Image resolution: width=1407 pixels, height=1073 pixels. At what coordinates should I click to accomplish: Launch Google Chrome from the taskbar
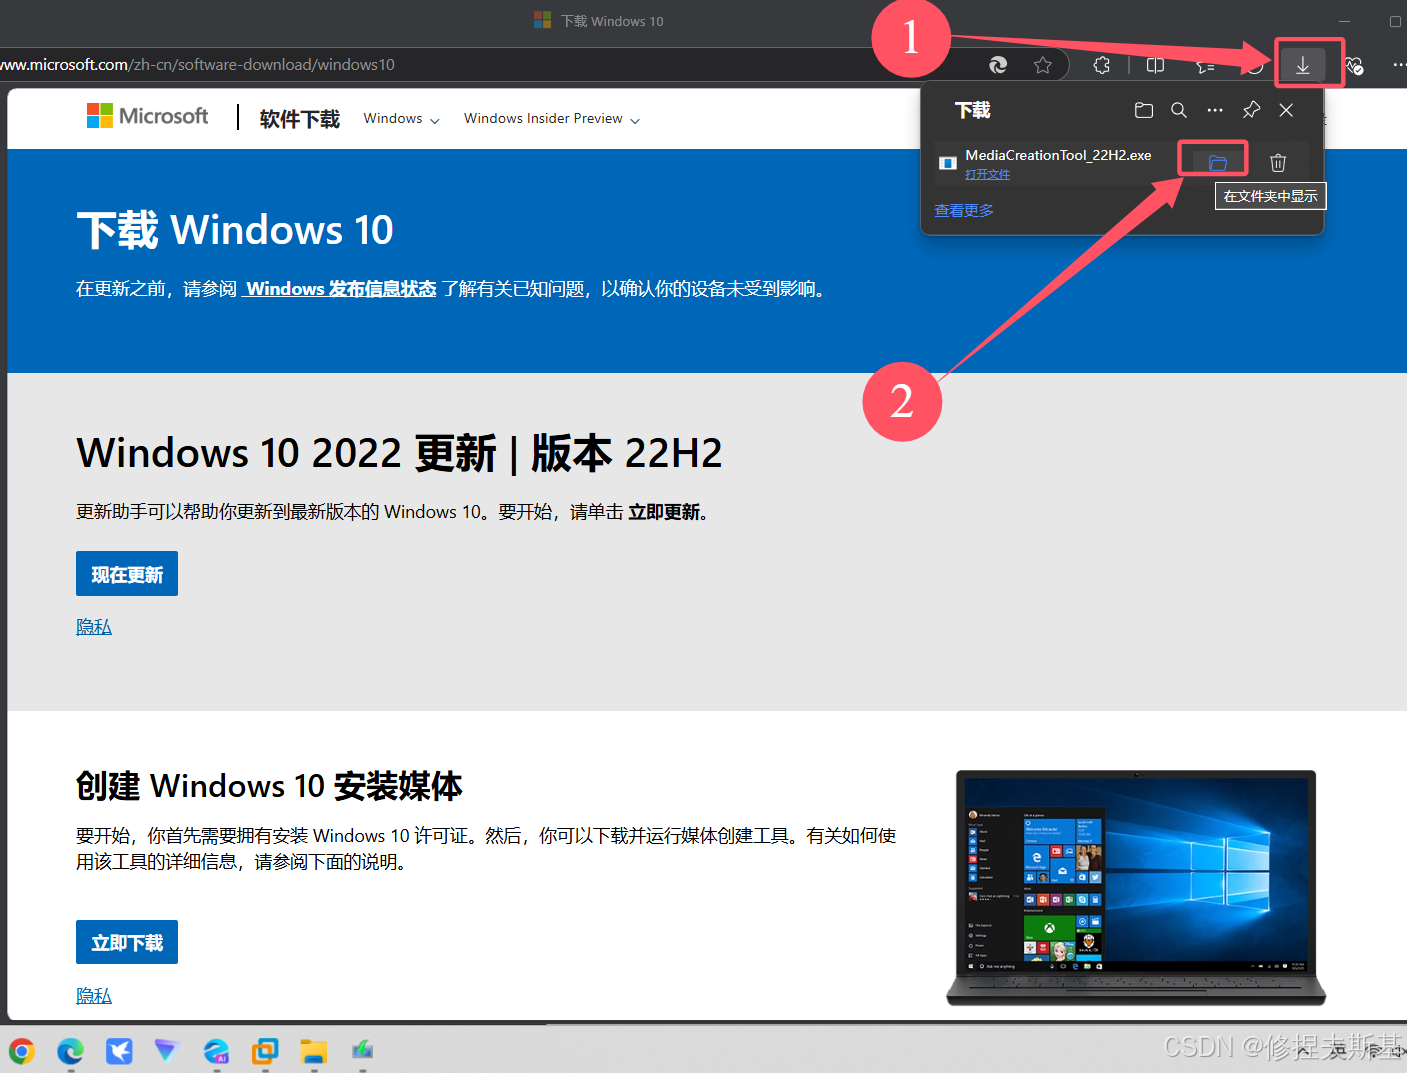tap(21, 1051)
